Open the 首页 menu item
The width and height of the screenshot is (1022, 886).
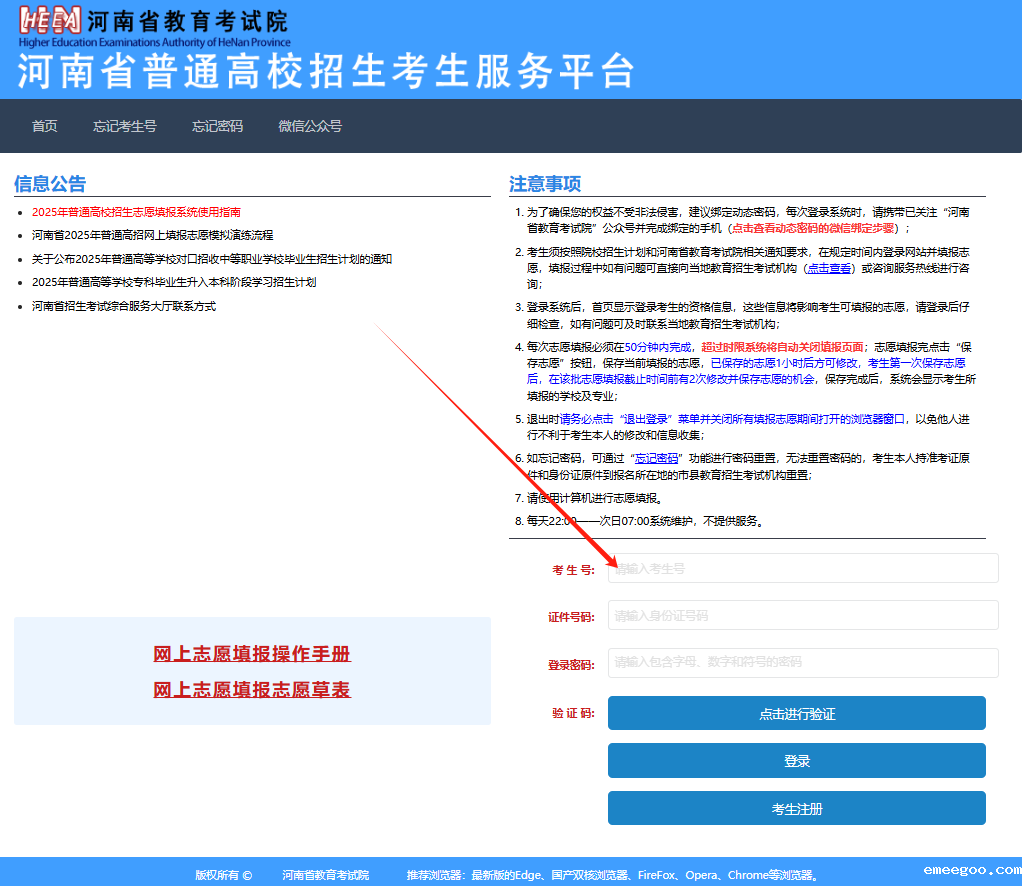[44, 126]
